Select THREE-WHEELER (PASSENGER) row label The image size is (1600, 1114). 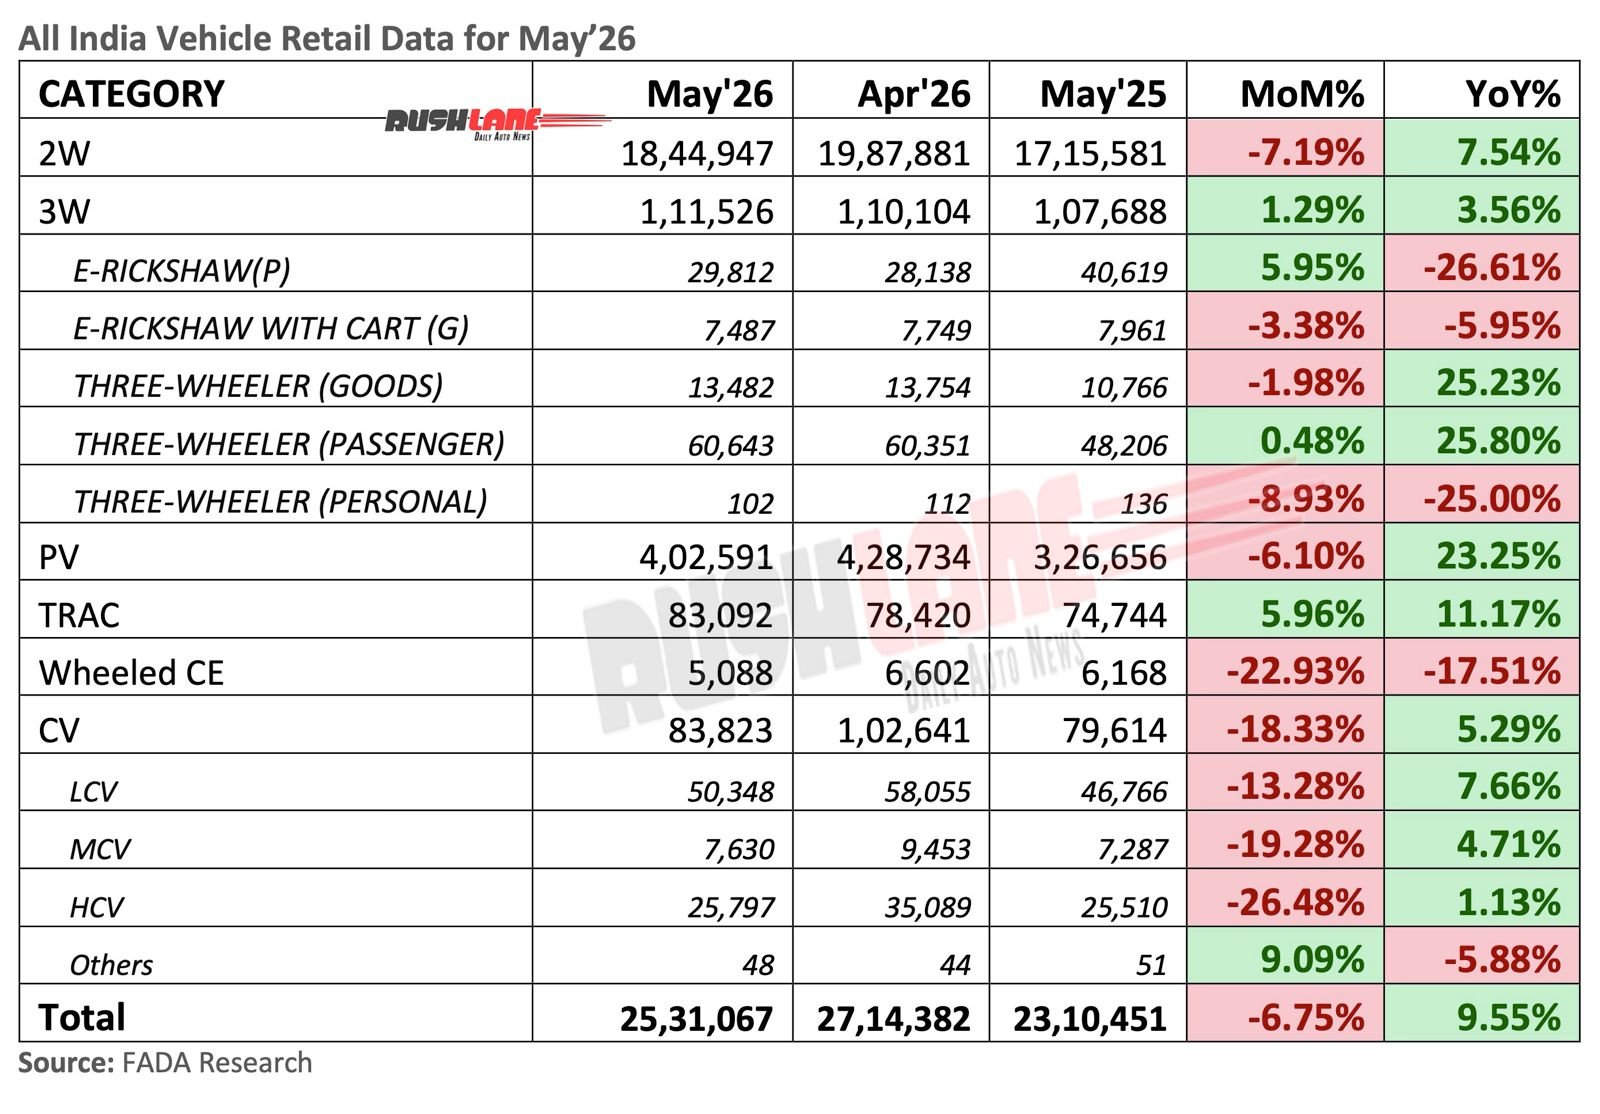pos(288,444)
